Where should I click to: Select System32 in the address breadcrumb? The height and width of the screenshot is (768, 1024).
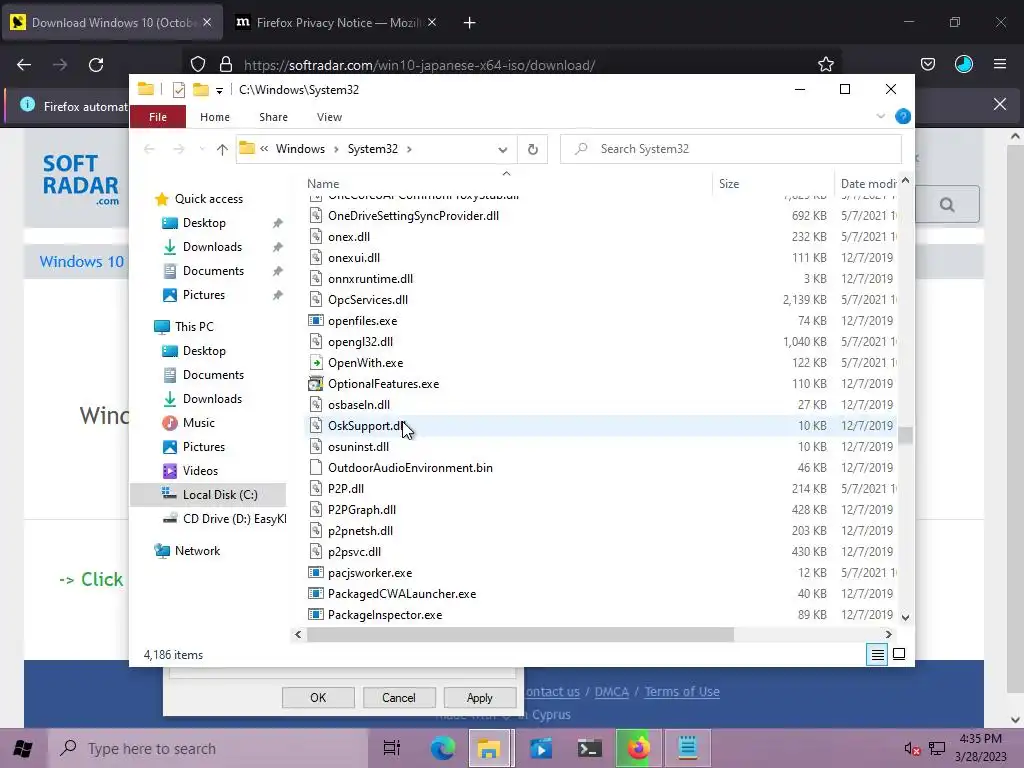[x=372, y=149]
